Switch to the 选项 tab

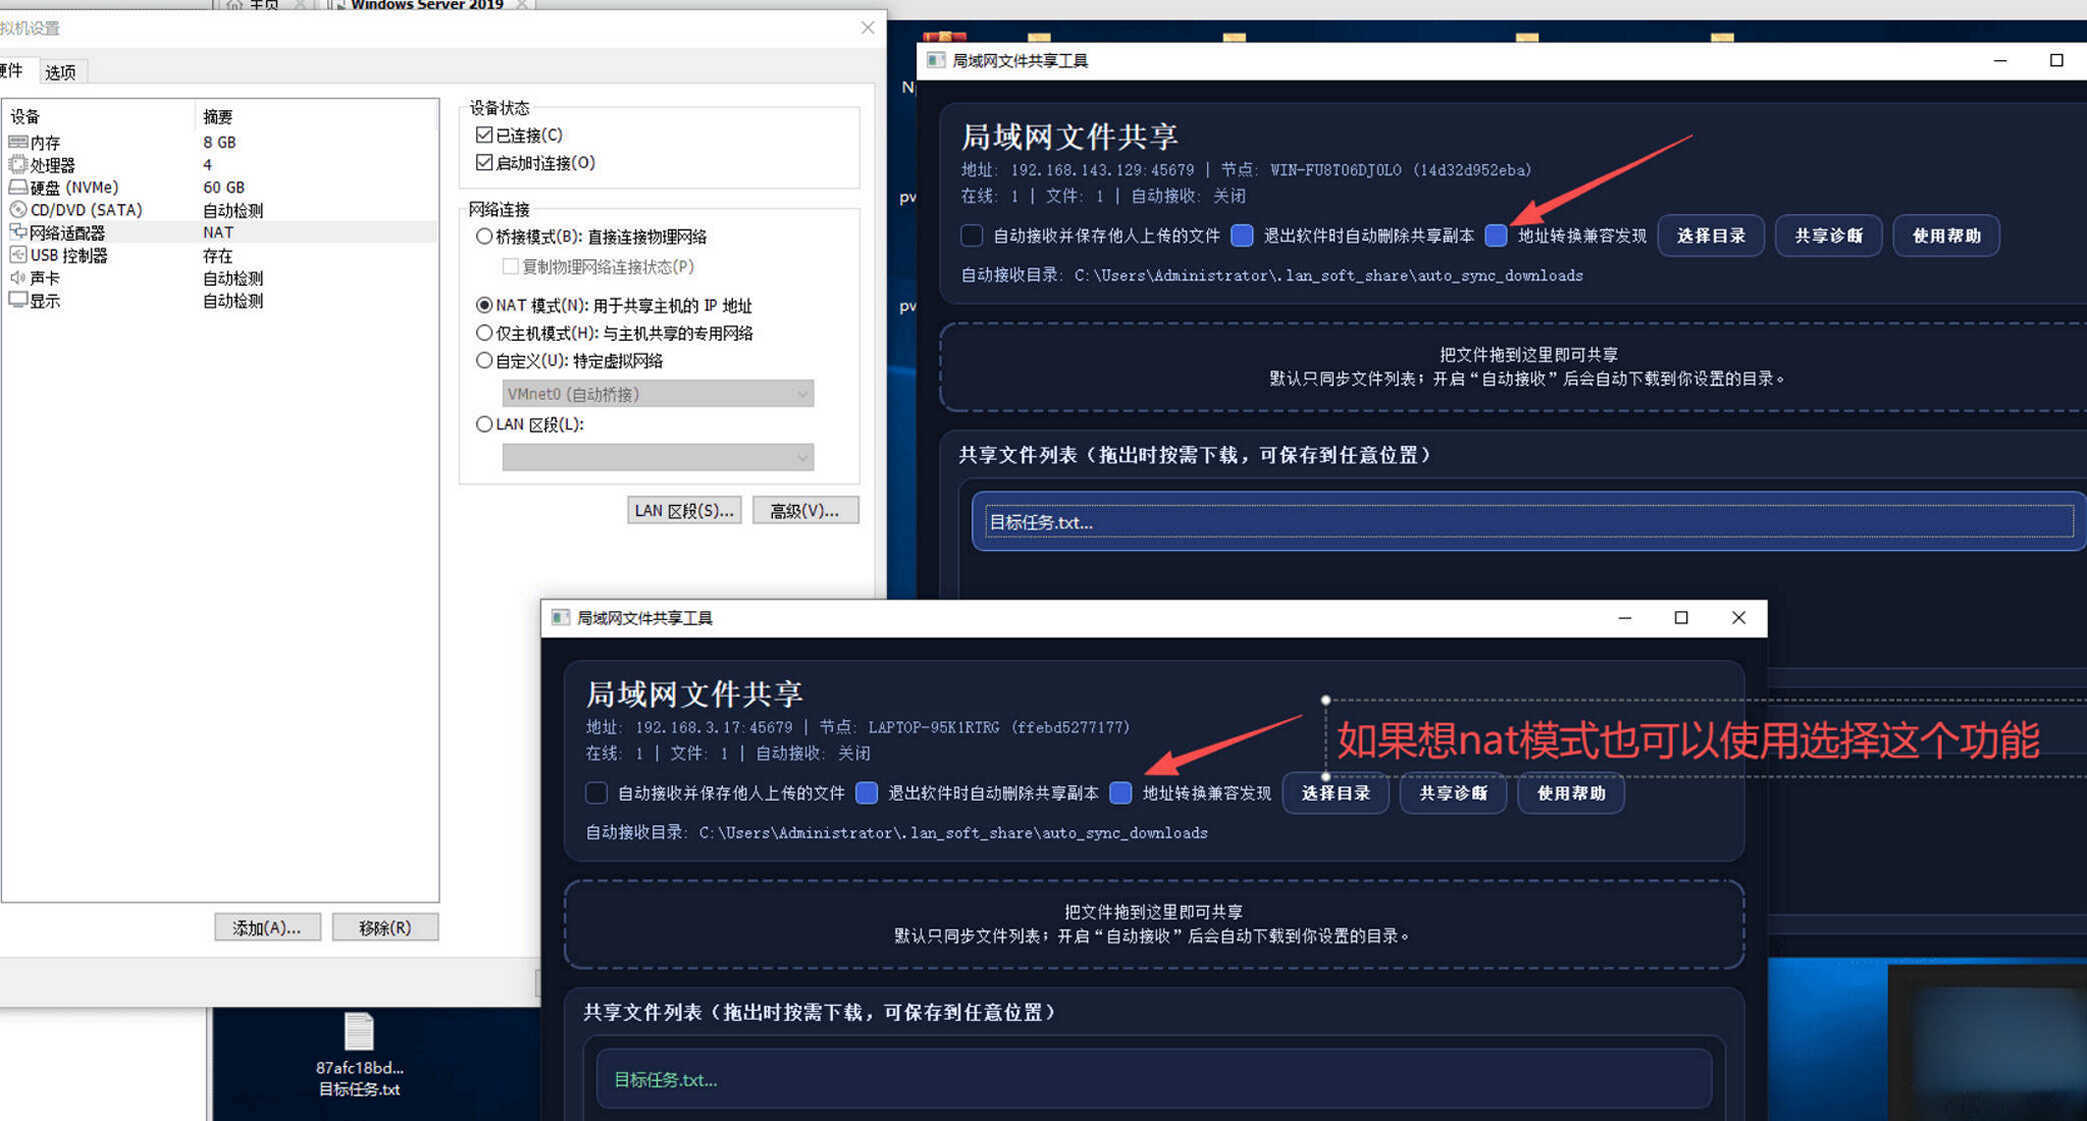coord(60,71)
